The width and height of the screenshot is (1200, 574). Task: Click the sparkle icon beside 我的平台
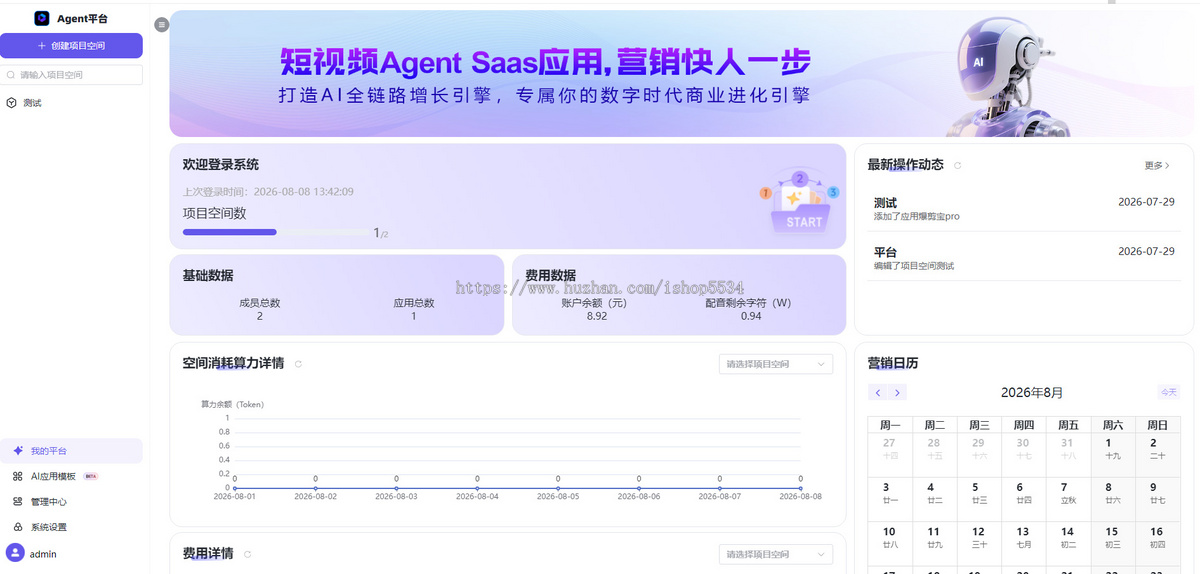[x=18, y=451]
